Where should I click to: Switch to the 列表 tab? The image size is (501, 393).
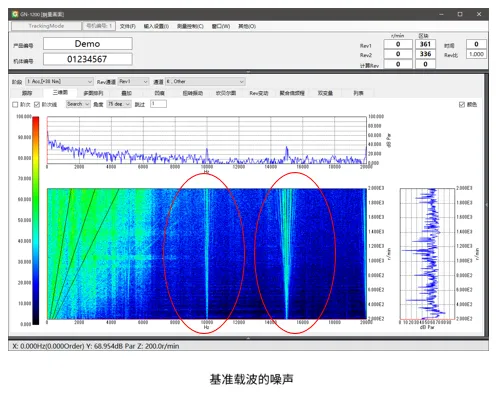[358, 93]
